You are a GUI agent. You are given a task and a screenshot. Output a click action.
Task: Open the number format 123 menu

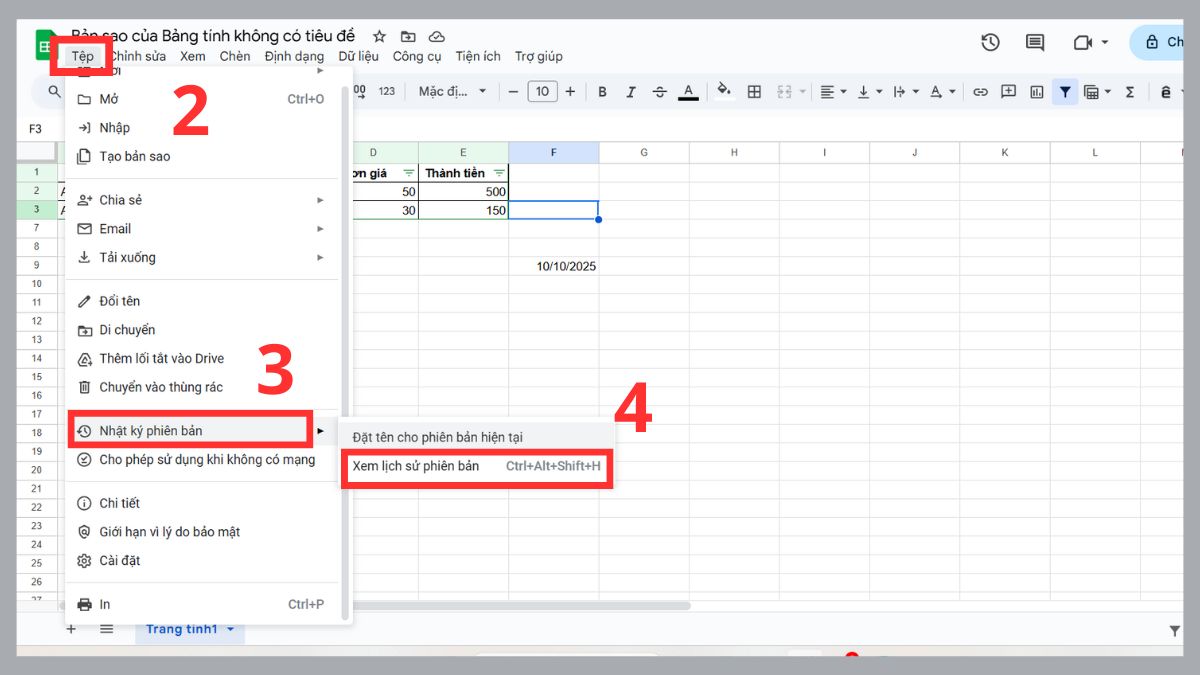click(387, 92)
